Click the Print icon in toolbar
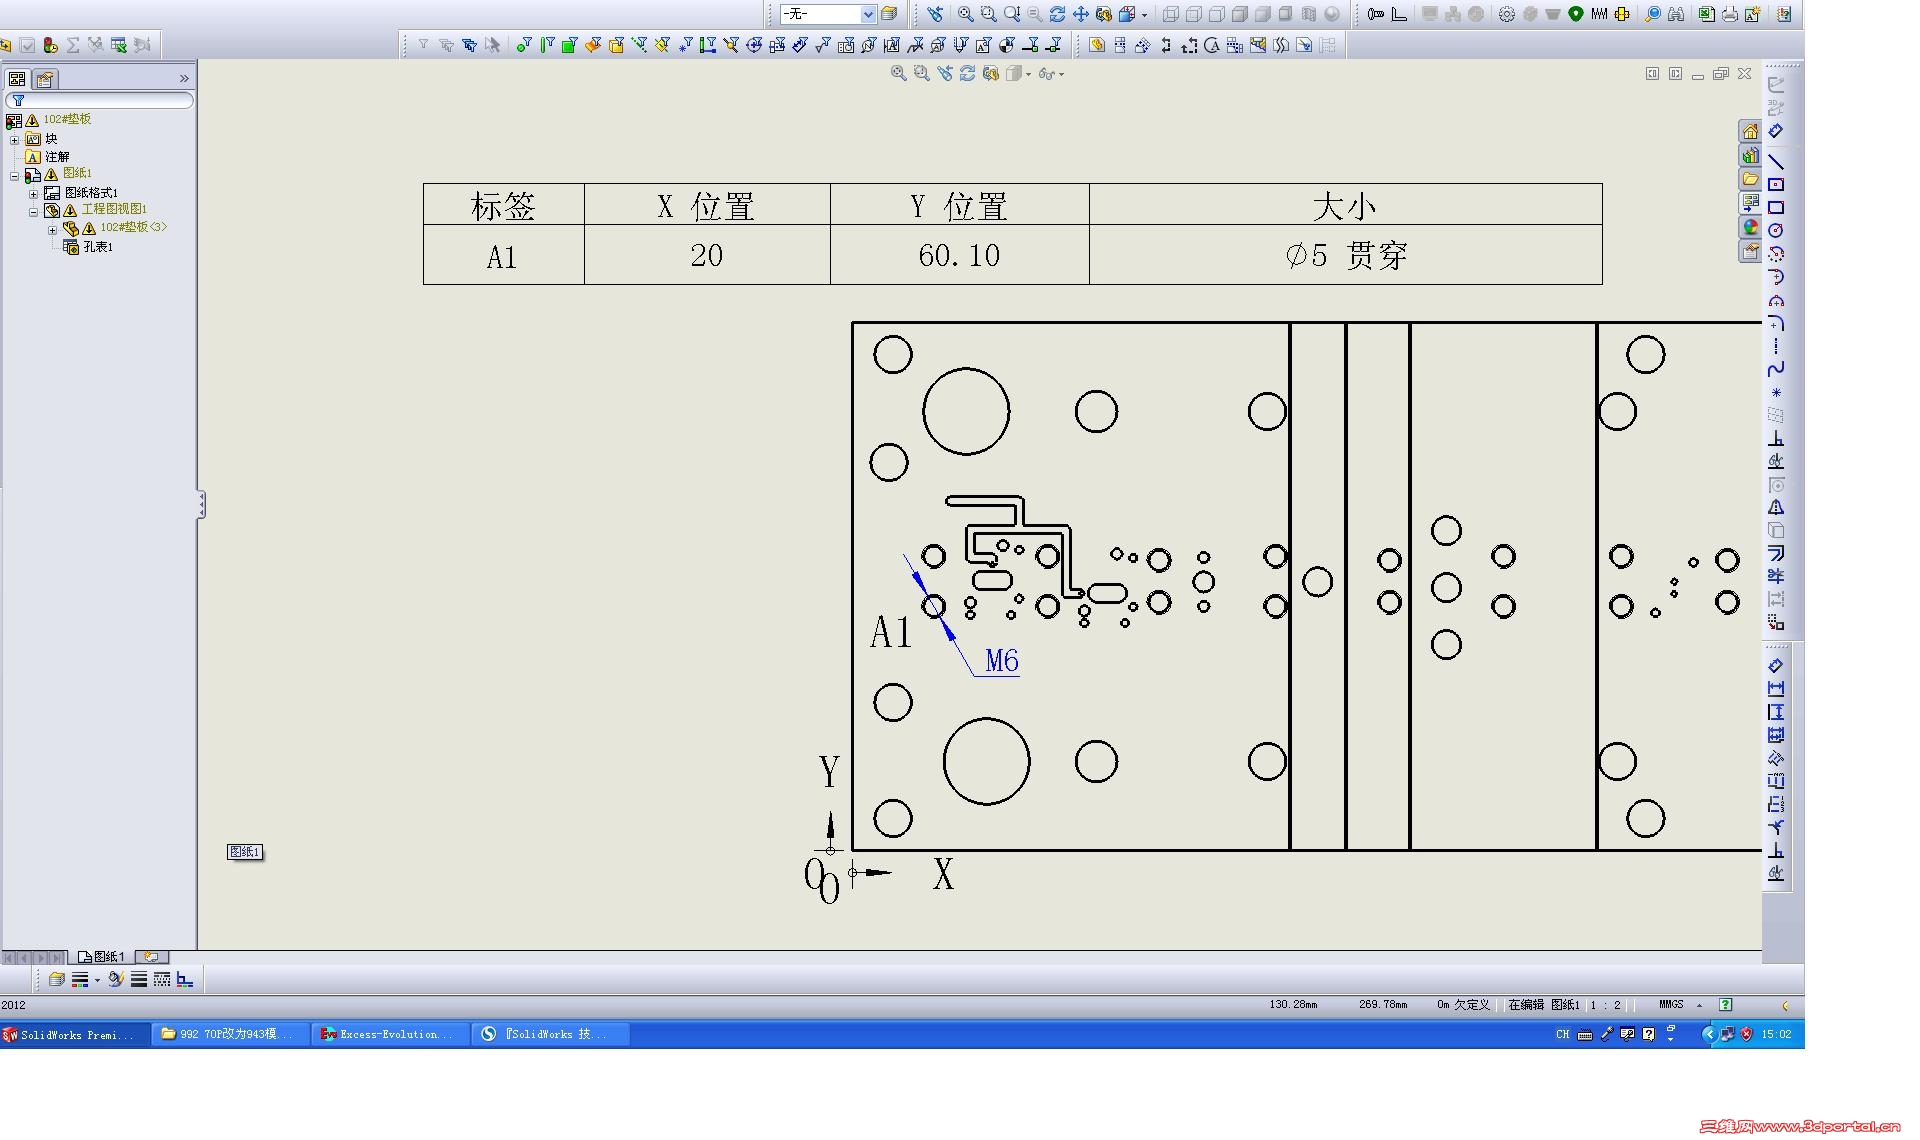 click(1729, 14)
